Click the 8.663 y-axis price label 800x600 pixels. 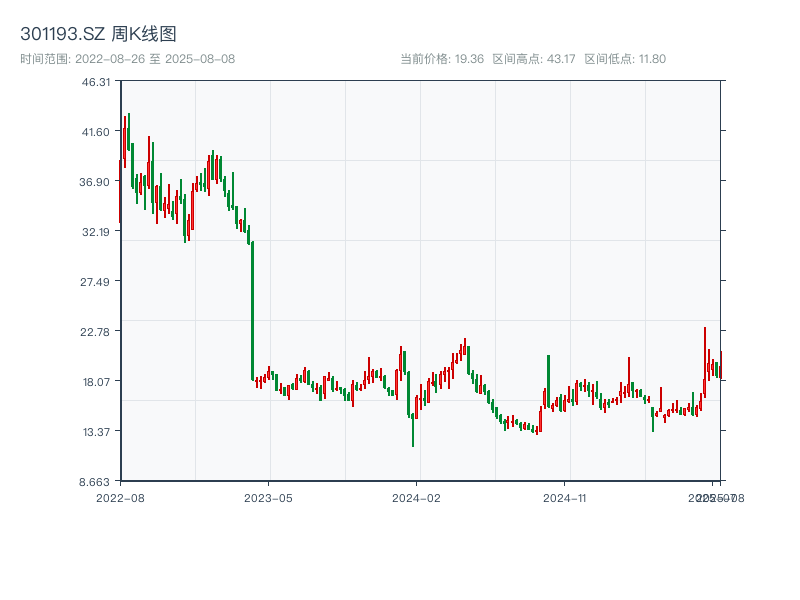point(96,482)
